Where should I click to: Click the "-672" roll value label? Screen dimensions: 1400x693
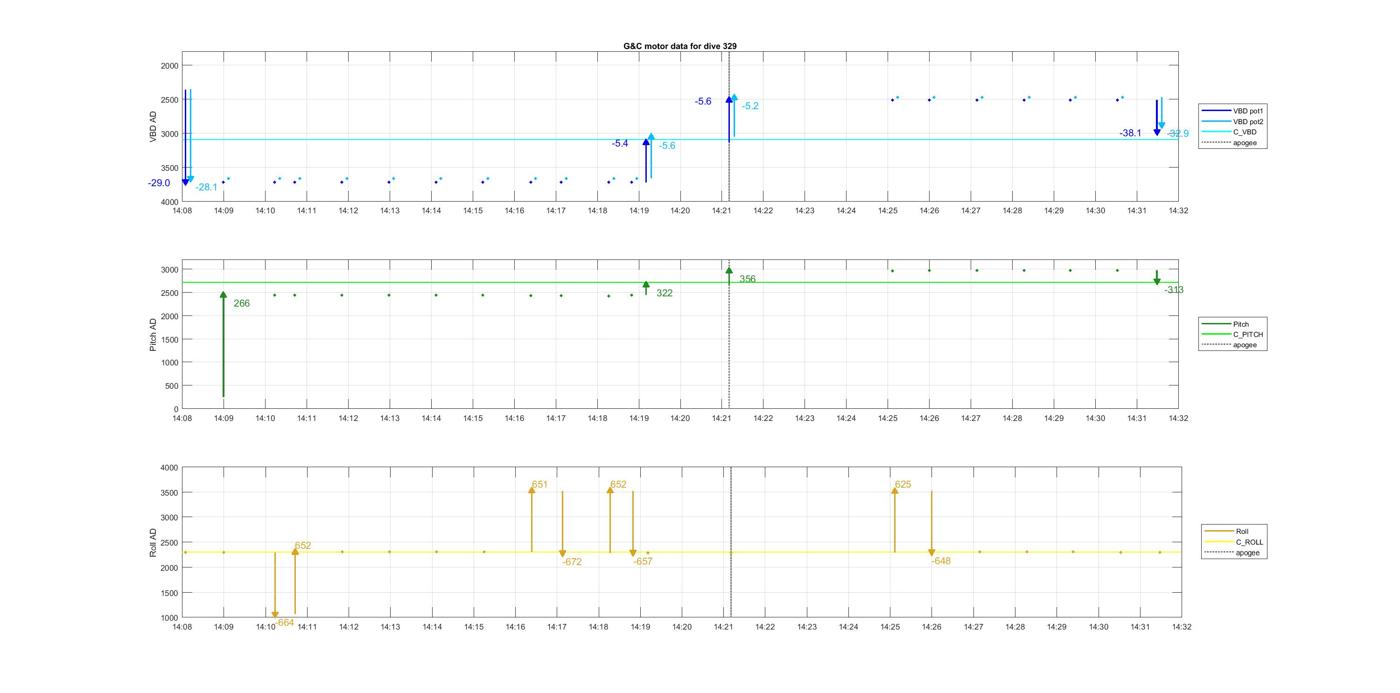572,562
